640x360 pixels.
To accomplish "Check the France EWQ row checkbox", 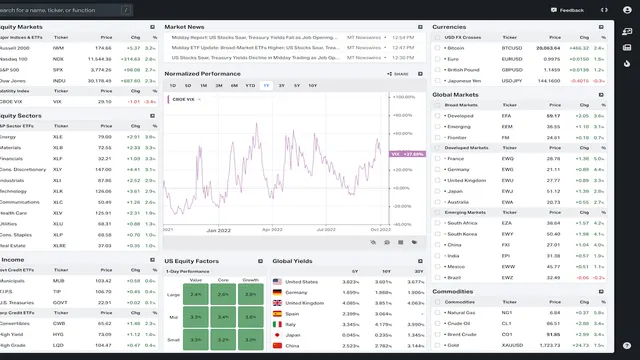I will [x=438, y=159].
